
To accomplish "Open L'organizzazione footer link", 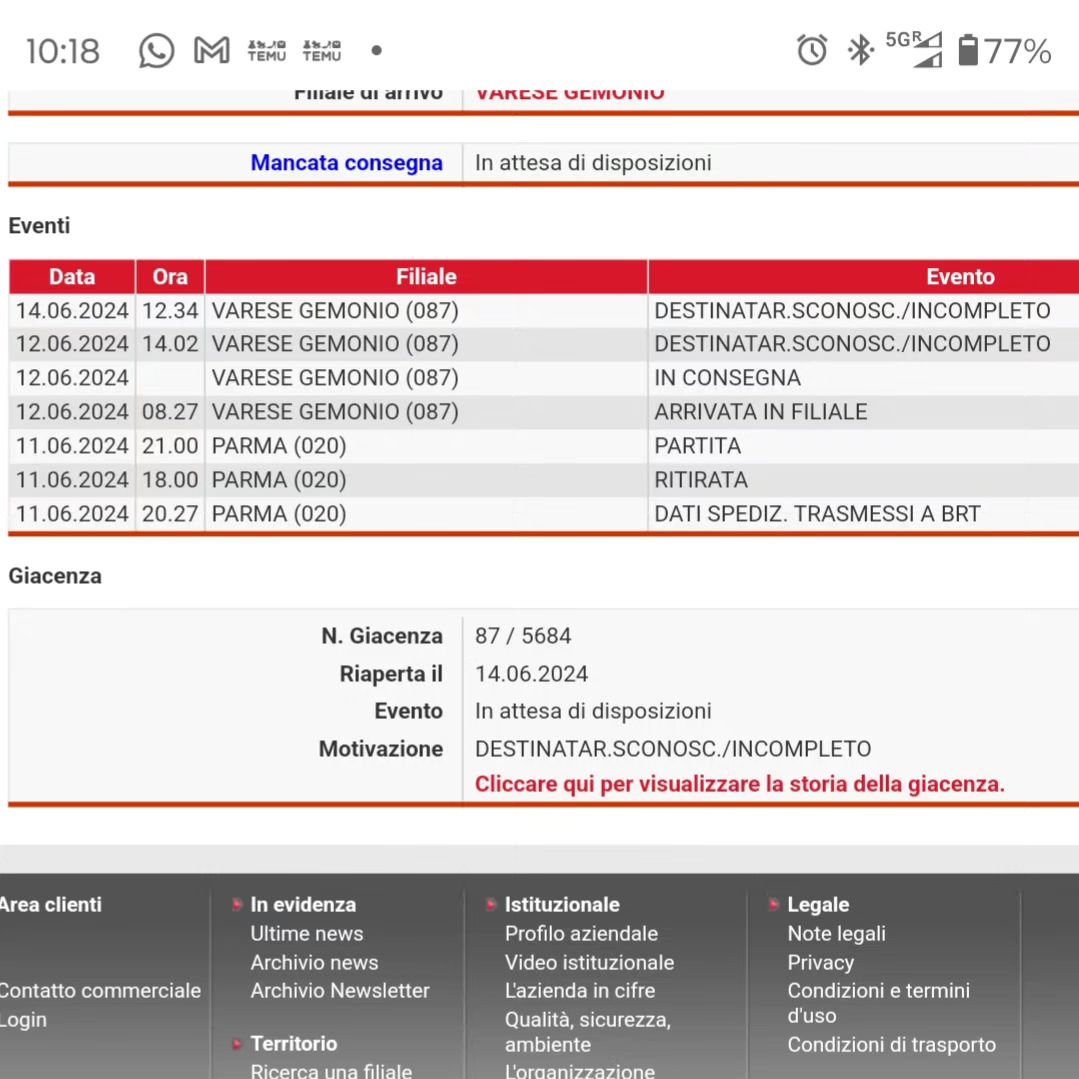I will [x=580, y=1070].
